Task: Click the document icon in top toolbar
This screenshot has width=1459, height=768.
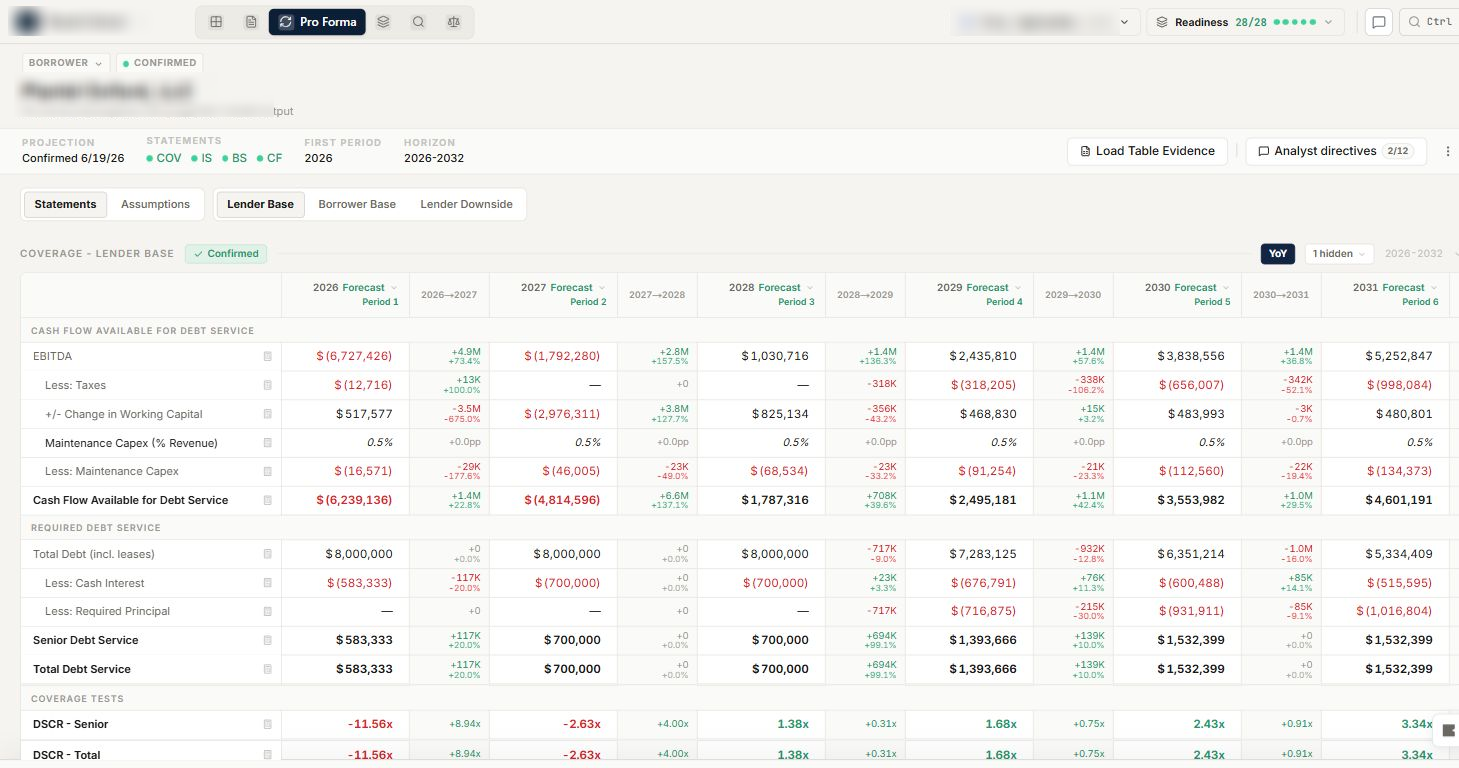Action: [x=251, y=22]
